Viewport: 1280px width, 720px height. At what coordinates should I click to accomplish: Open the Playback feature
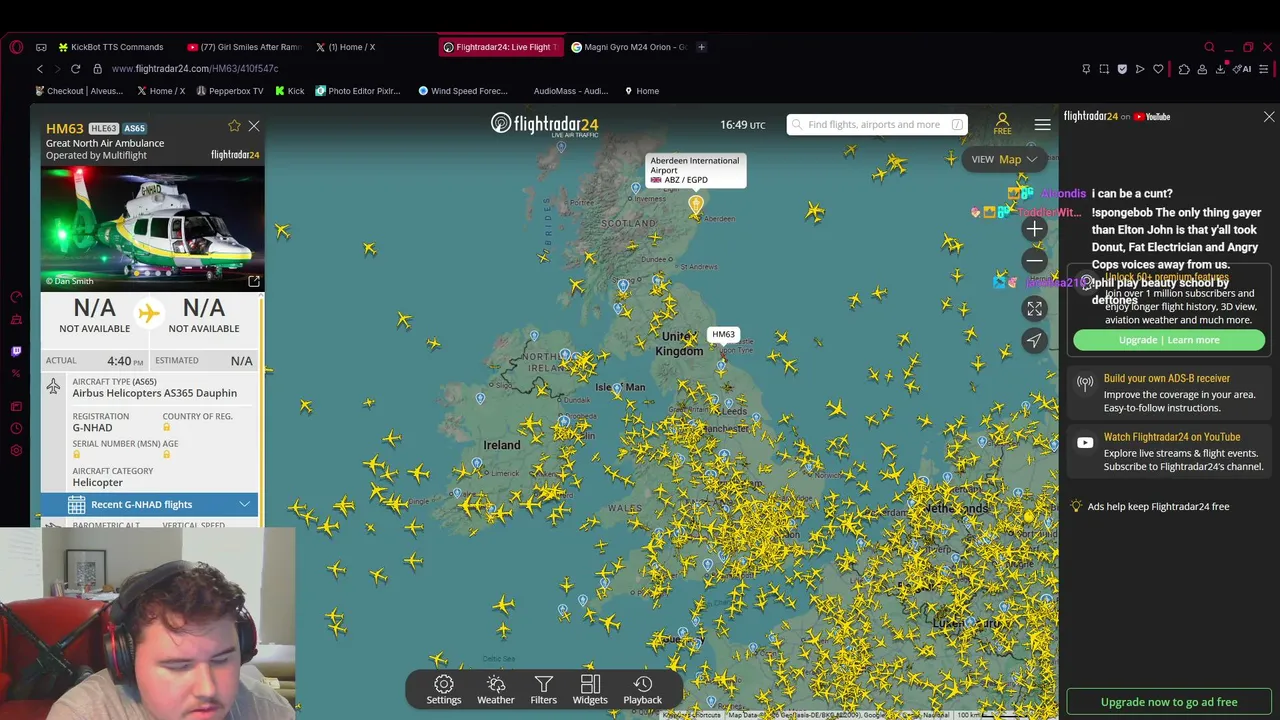643,690
